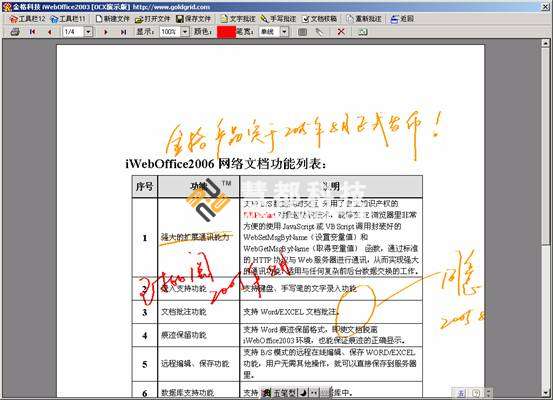553x400 pixels.
Task: Jump to the last page
Action: 123,32
